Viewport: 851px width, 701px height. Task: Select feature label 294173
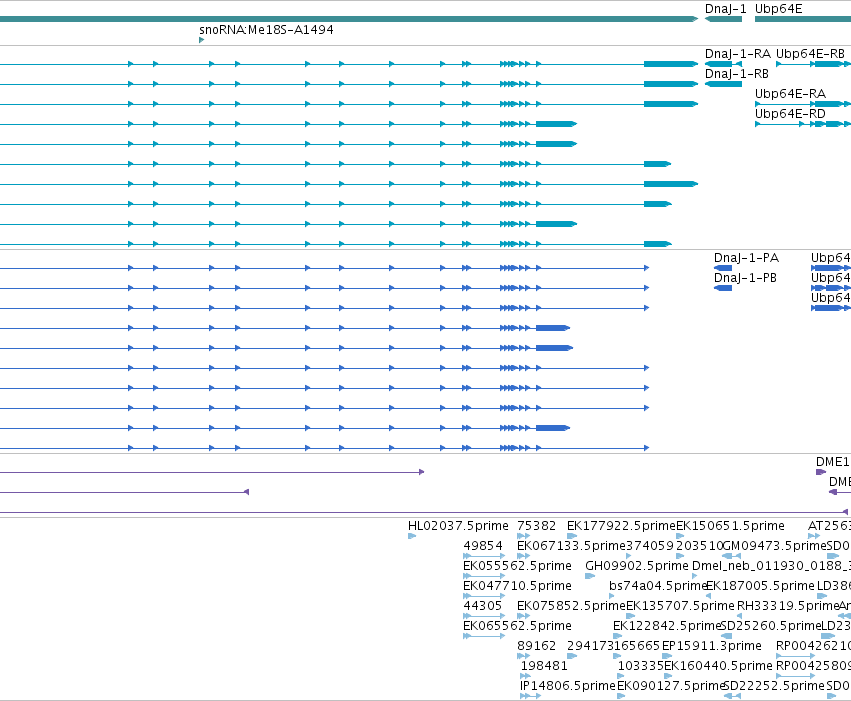click(590, 646)
